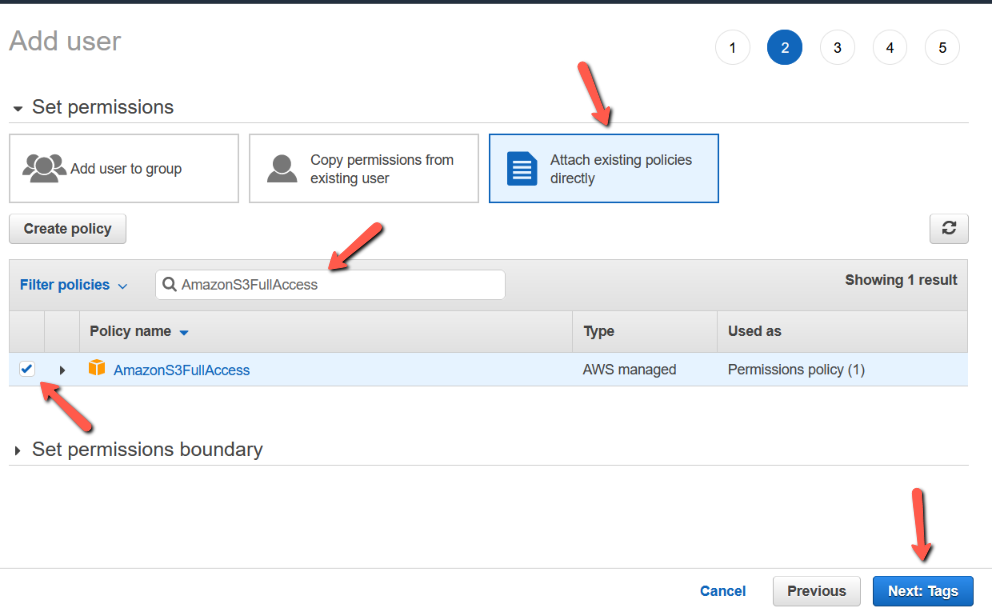Sort by the Policy name column
992x612 pixels.
(139, 331)
